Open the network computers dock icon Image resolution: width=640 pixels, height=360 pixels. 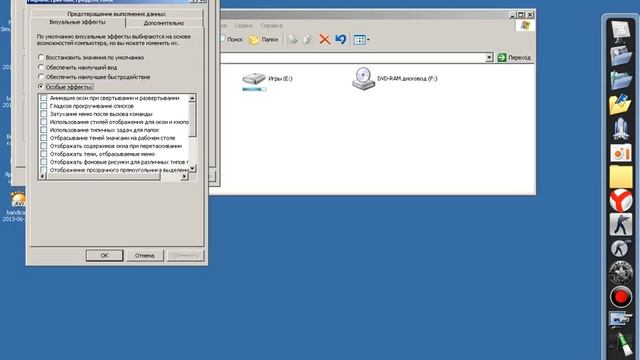click(x=621, y=320)
